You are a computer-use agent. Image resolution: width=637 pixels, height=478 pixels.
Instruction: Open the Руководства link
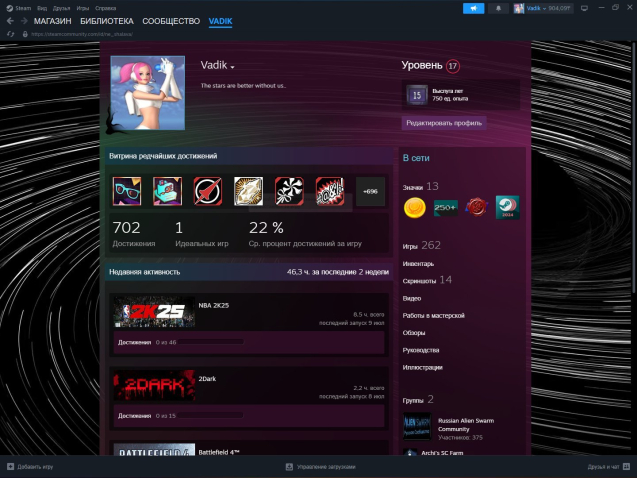[x=420, y=350]
